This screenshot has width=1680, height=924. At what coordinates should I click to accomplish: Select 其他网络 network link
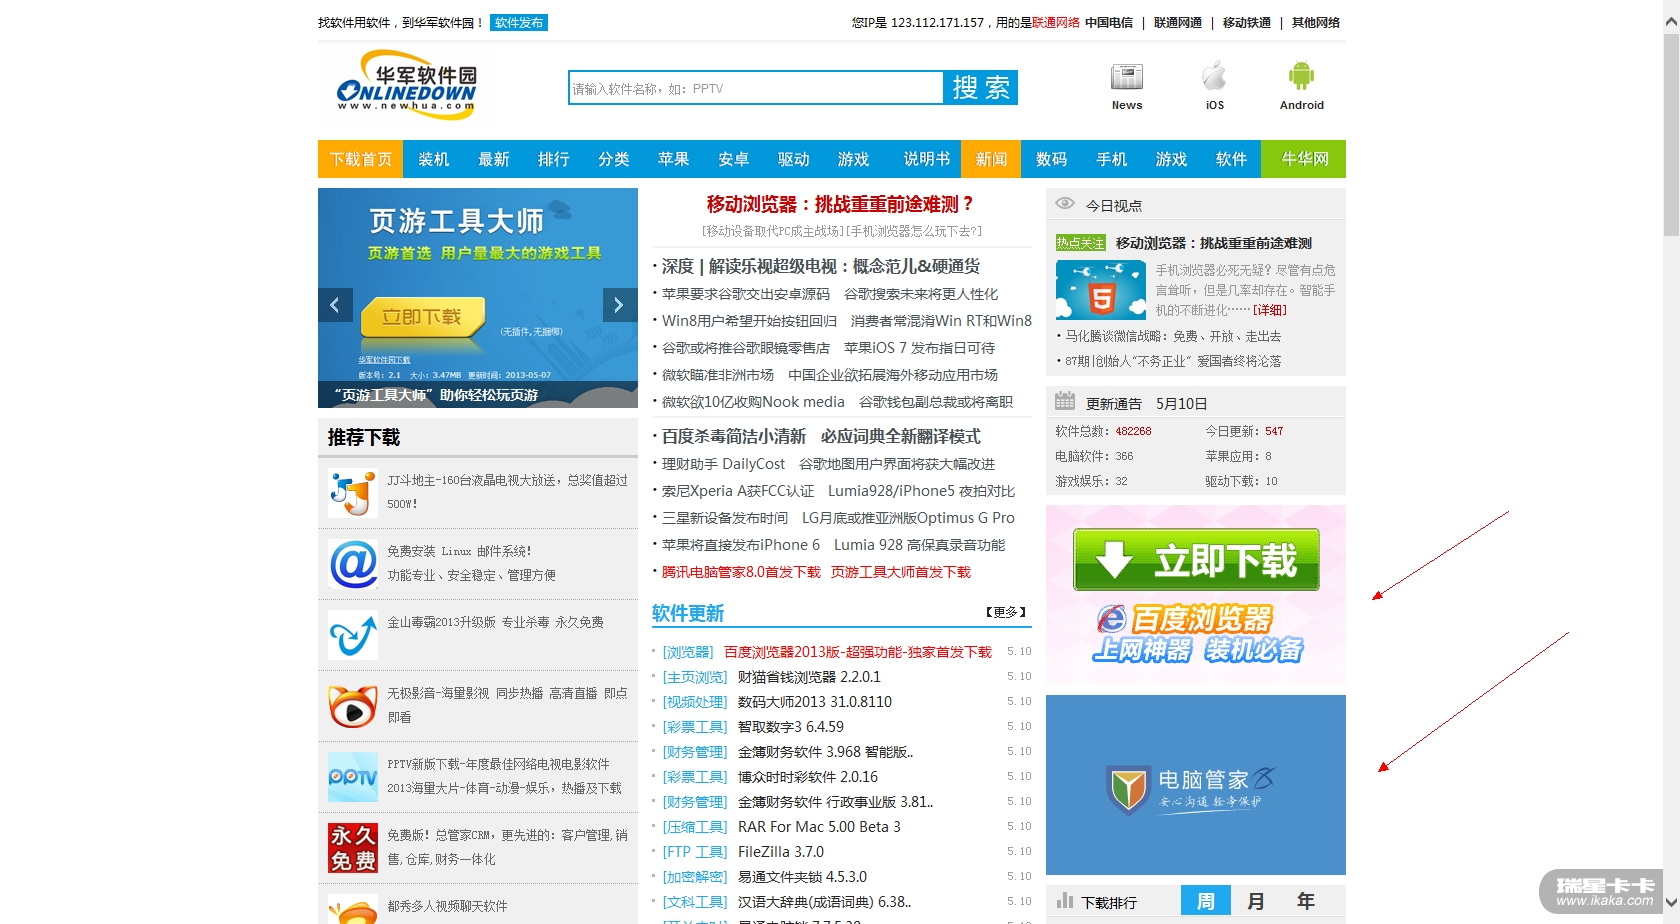pos(1316,23)
